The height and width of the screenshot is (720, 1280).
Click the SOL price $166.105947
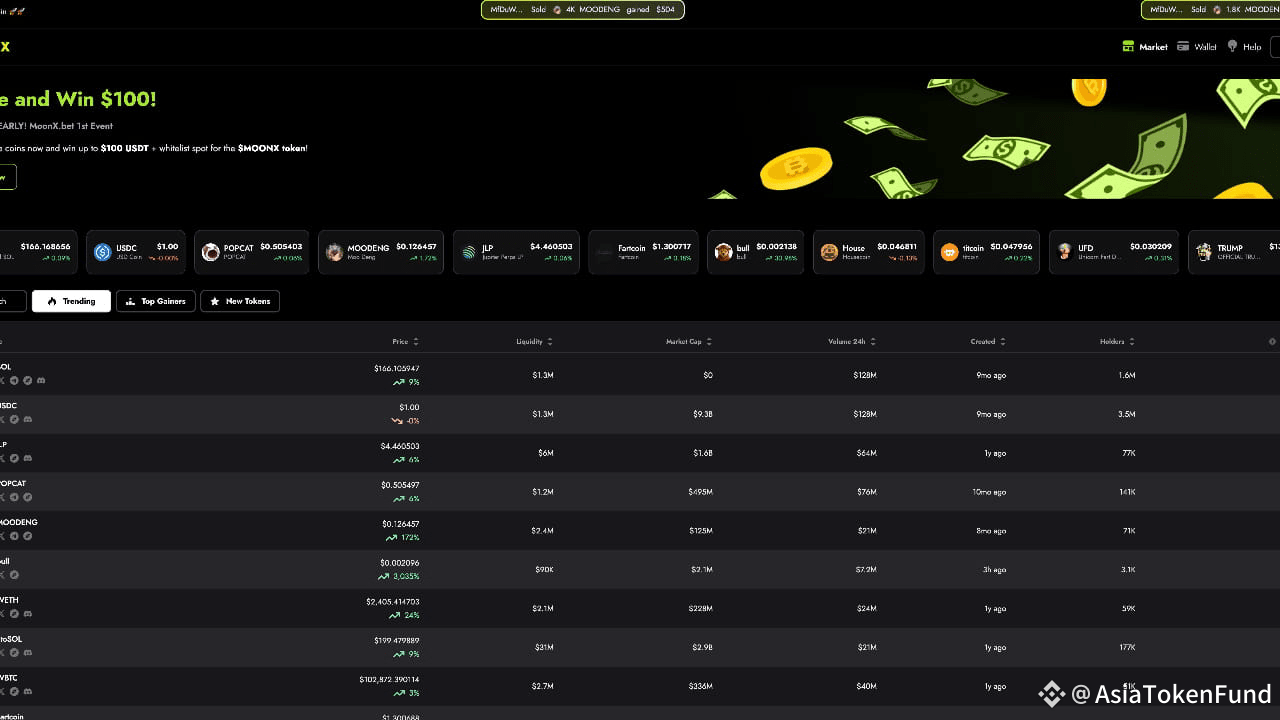coord(396,369)
